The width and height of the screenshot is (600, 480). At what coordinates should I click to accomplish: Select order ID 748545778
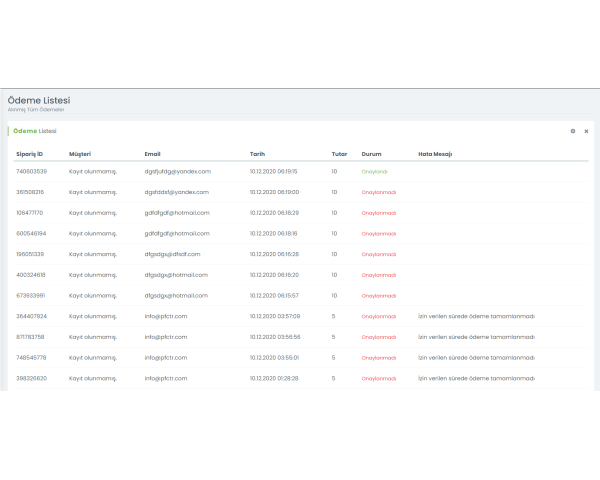click(31, 357)
